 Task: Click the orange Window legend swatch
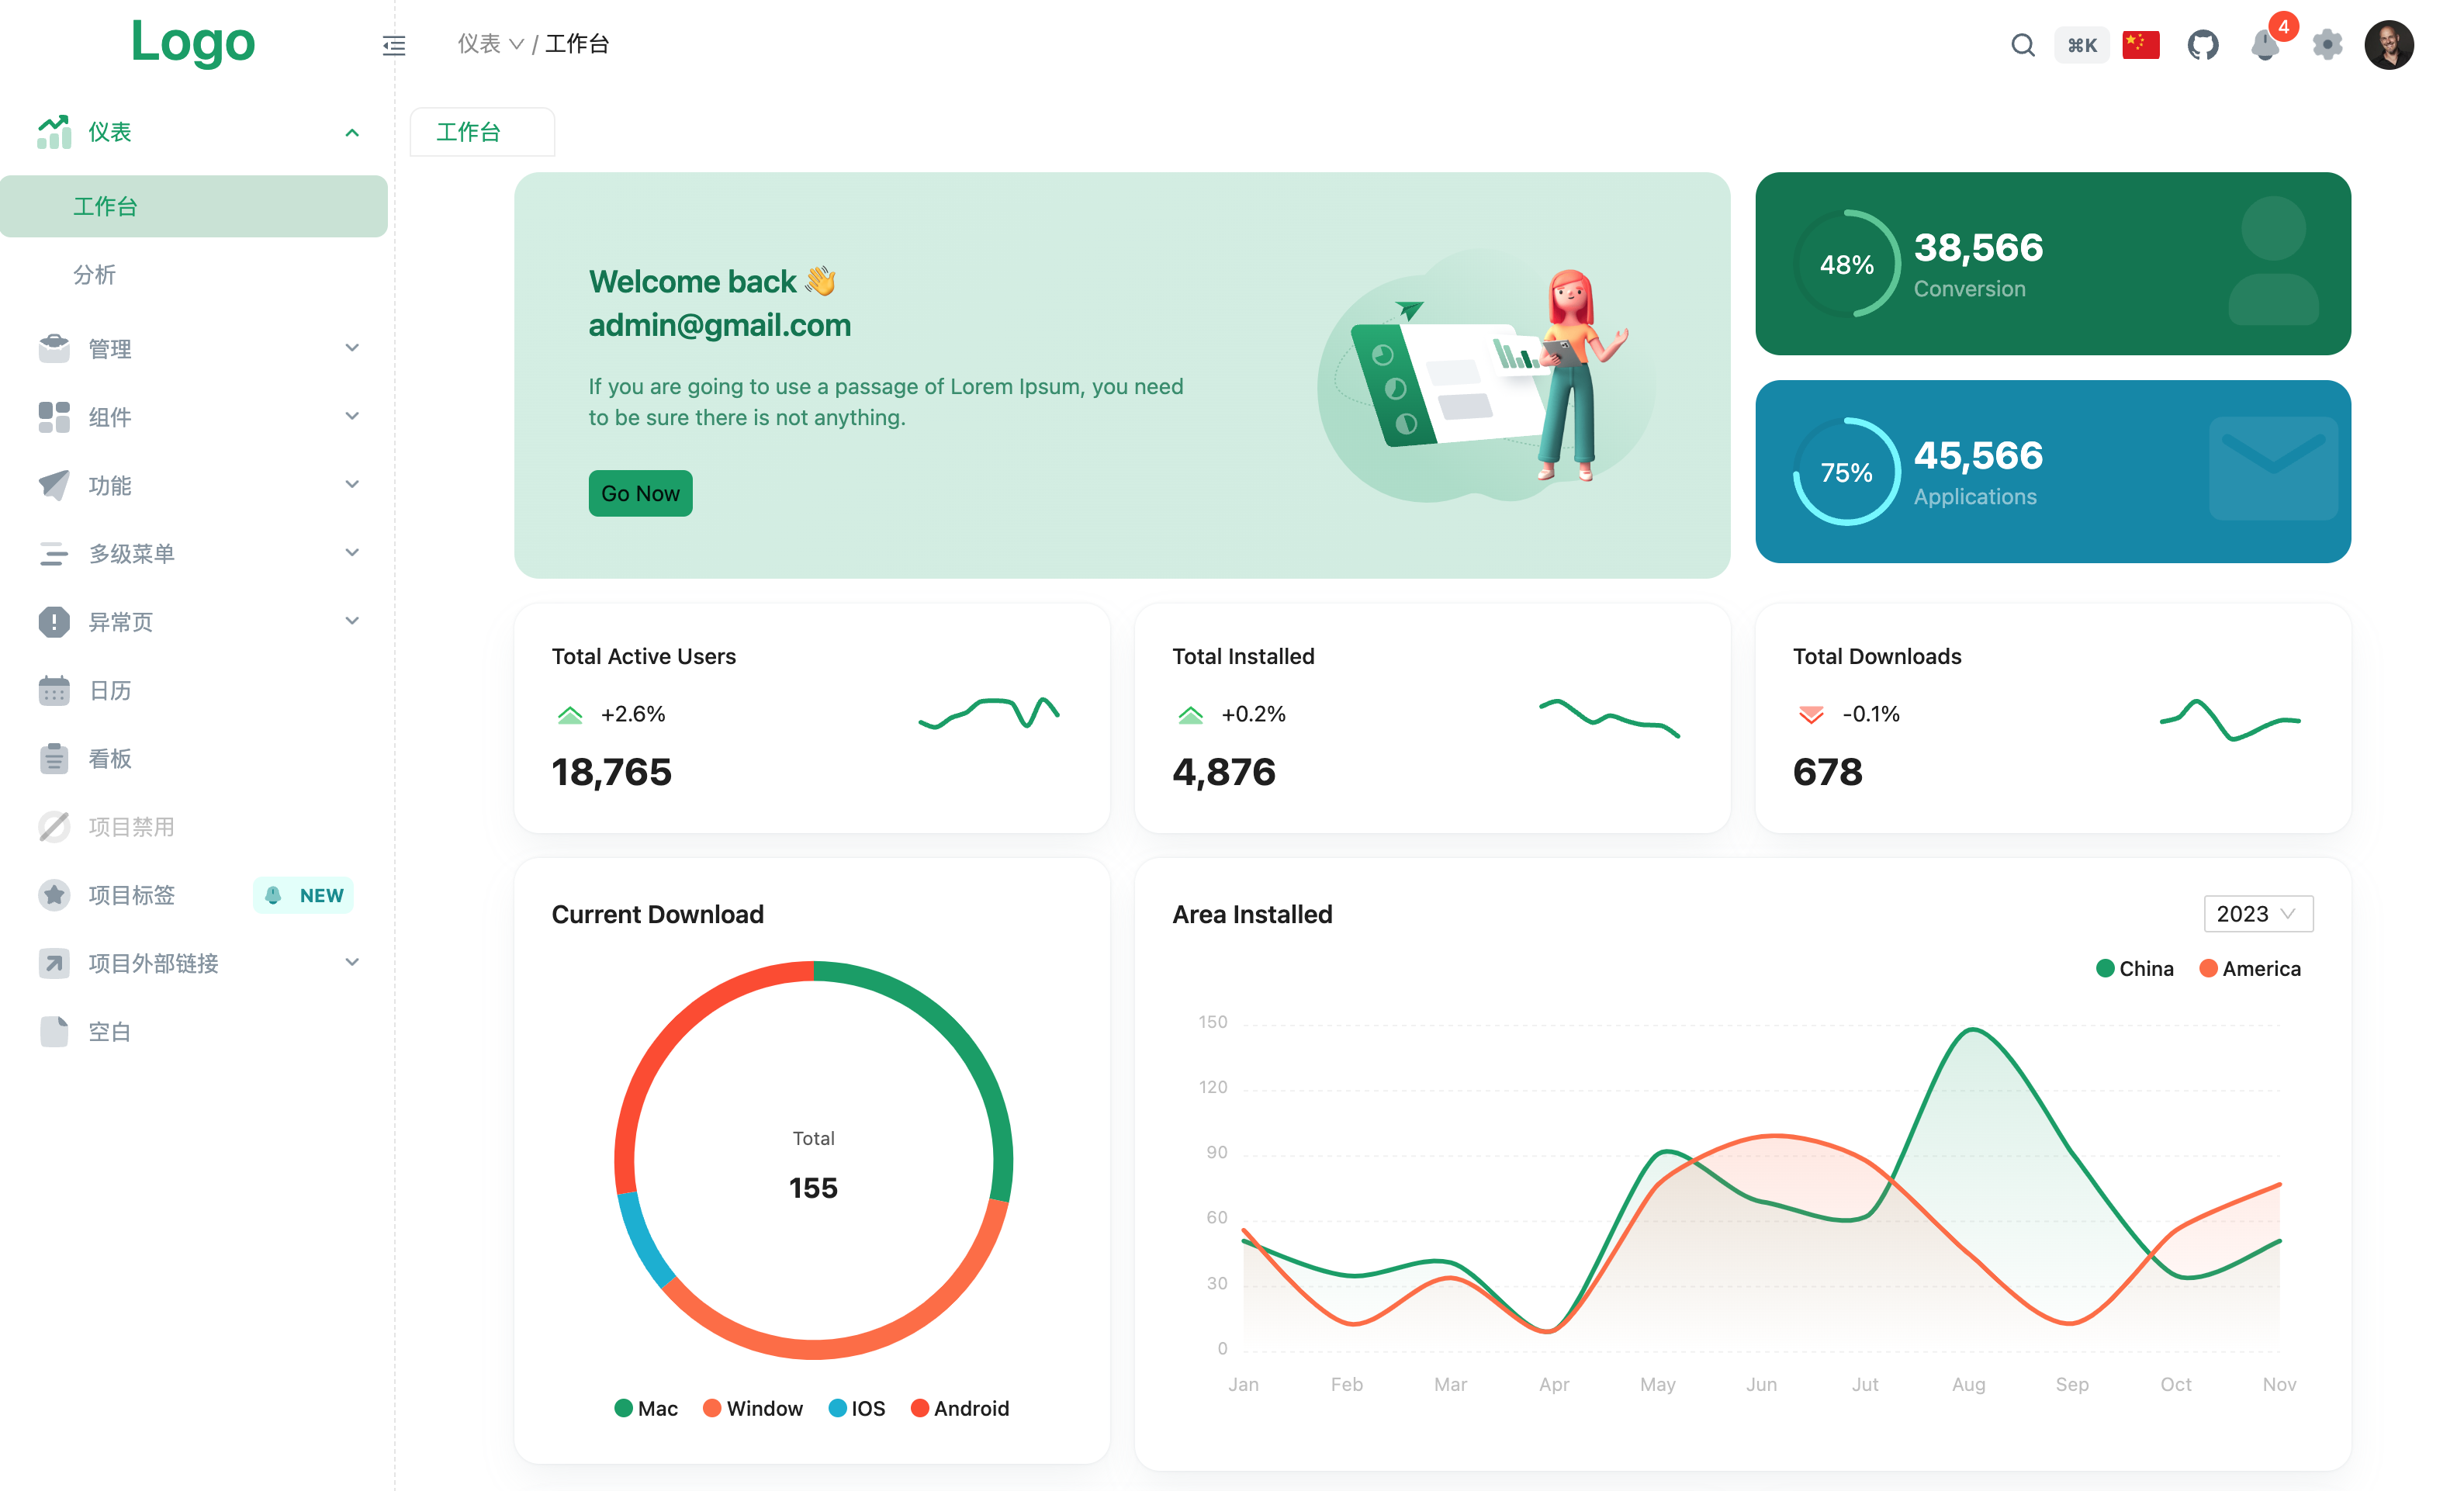coord(712,1408)
